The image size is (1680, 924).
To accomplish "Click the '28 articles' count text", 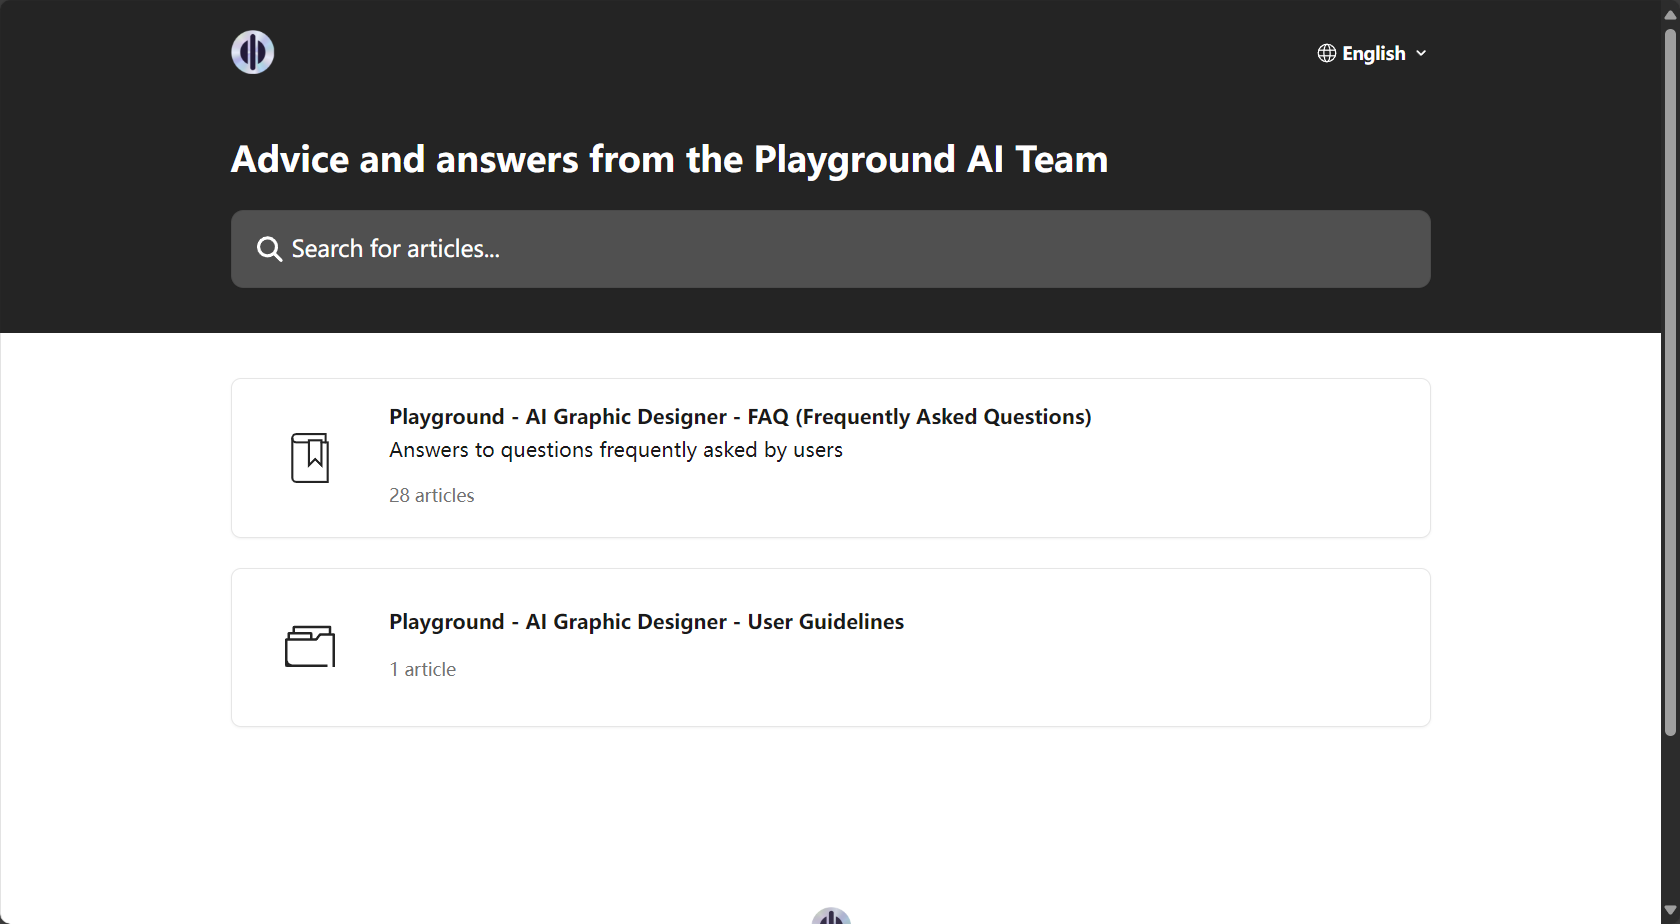I will [432, 495].
